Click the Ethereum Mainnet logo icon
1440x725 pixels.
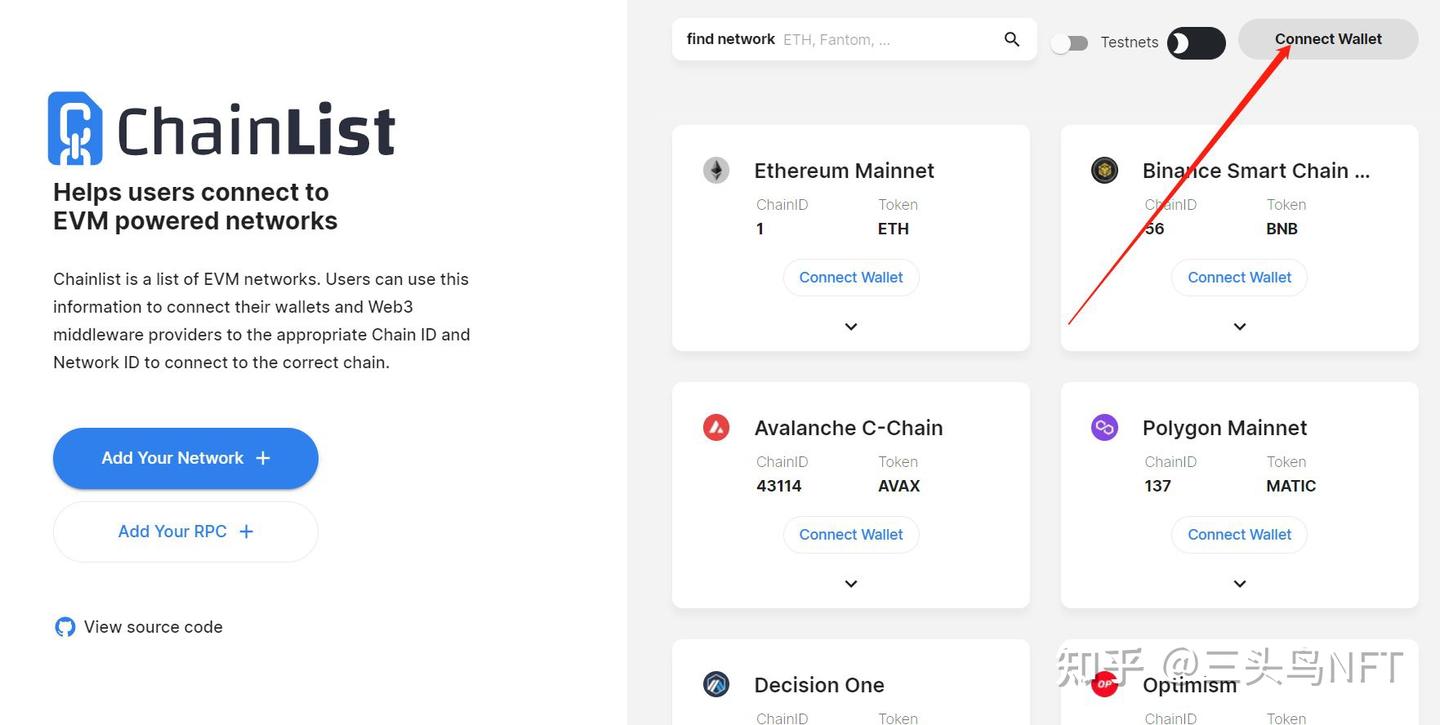coord(716,170)
